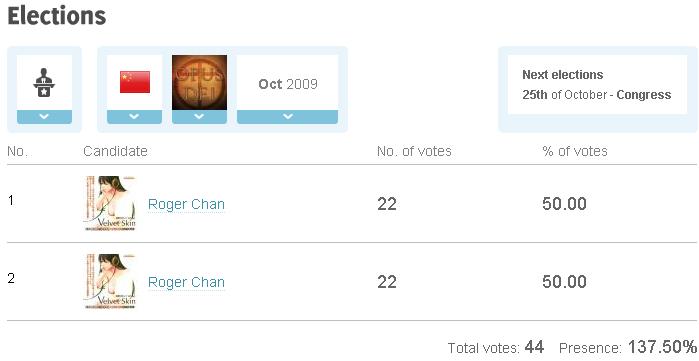
Task: Click the second candidate's avatar thumbnail
Action: (x=110, y=281)
